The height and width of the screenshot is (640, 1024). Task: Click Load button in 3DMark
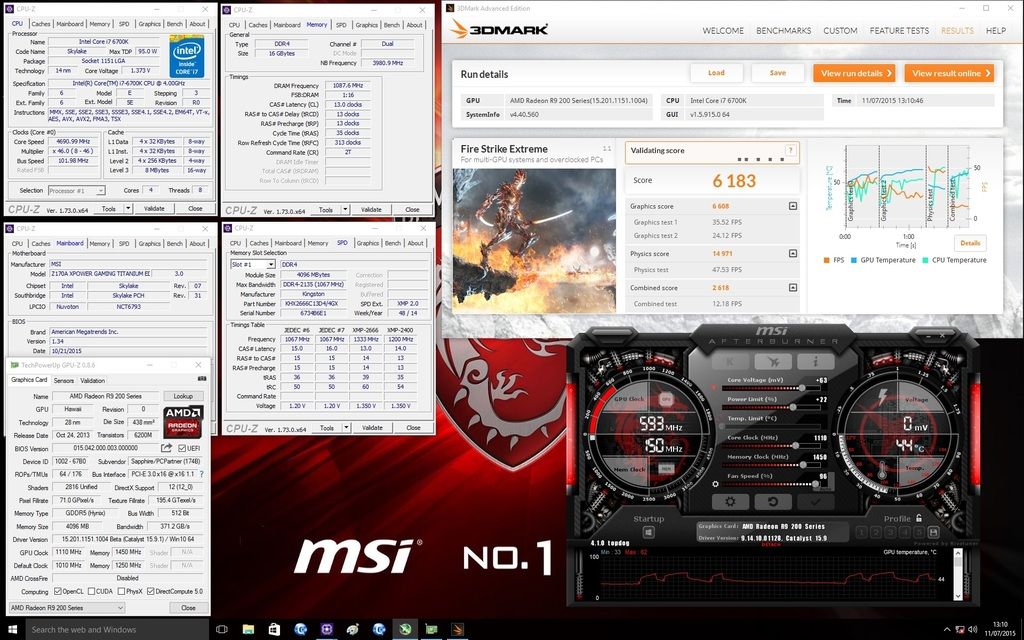716,73
